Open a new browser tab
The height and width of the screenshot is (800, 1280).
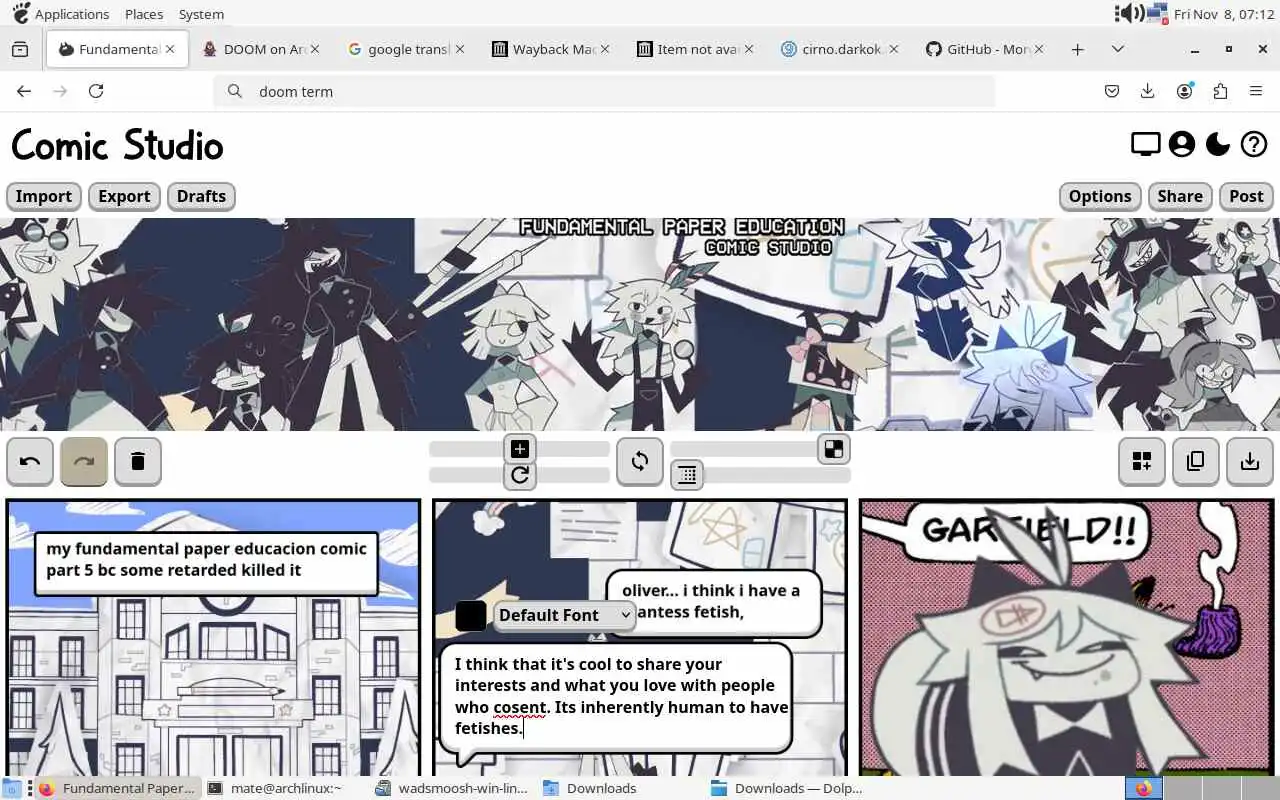[1077, 49]
